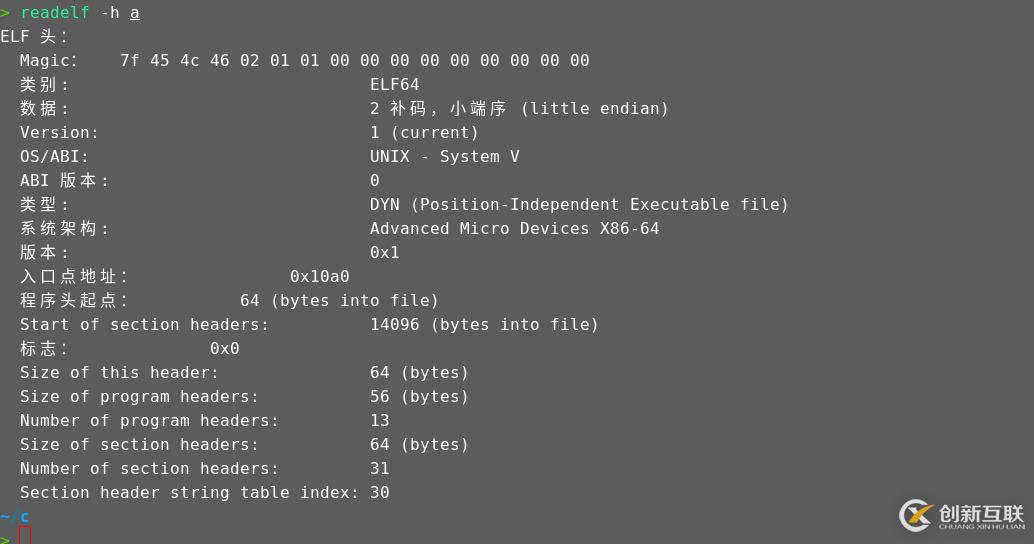Click the underlined filename 'a' argument
This screenshot has height=544, width=1034.
[135, 13]
